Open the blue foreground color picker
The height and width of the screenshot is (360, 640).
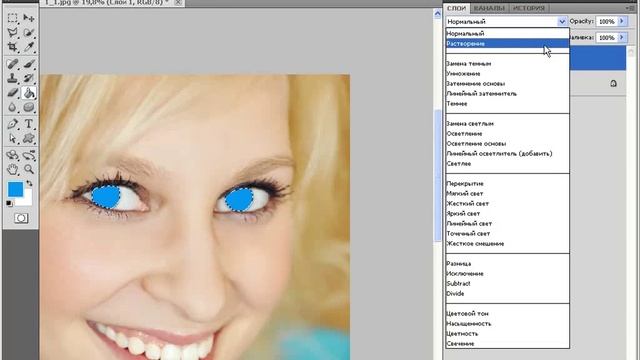tap(16, 190)
